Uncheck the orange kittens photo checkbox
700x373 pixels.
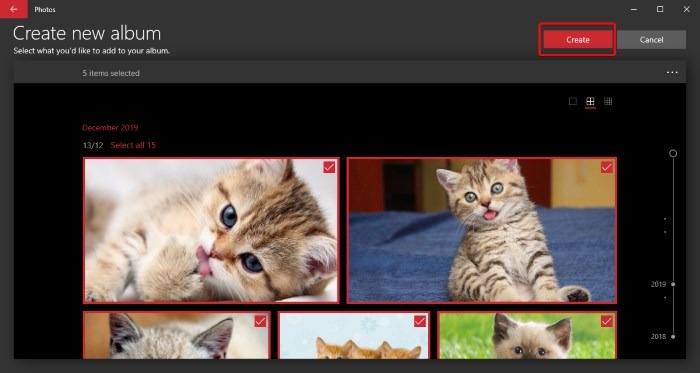pyautogui.click(x=420, y=321)
